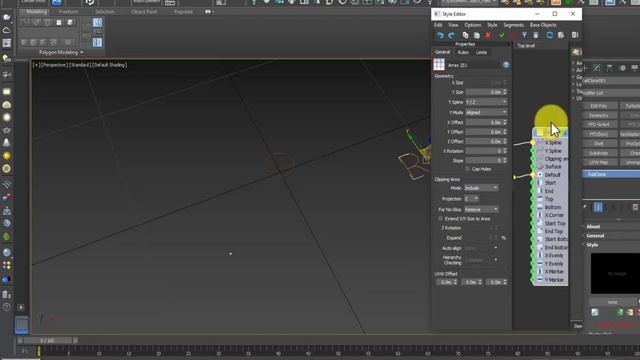Expand the Polygon Modeling panel arrow

tap(82, 53)
